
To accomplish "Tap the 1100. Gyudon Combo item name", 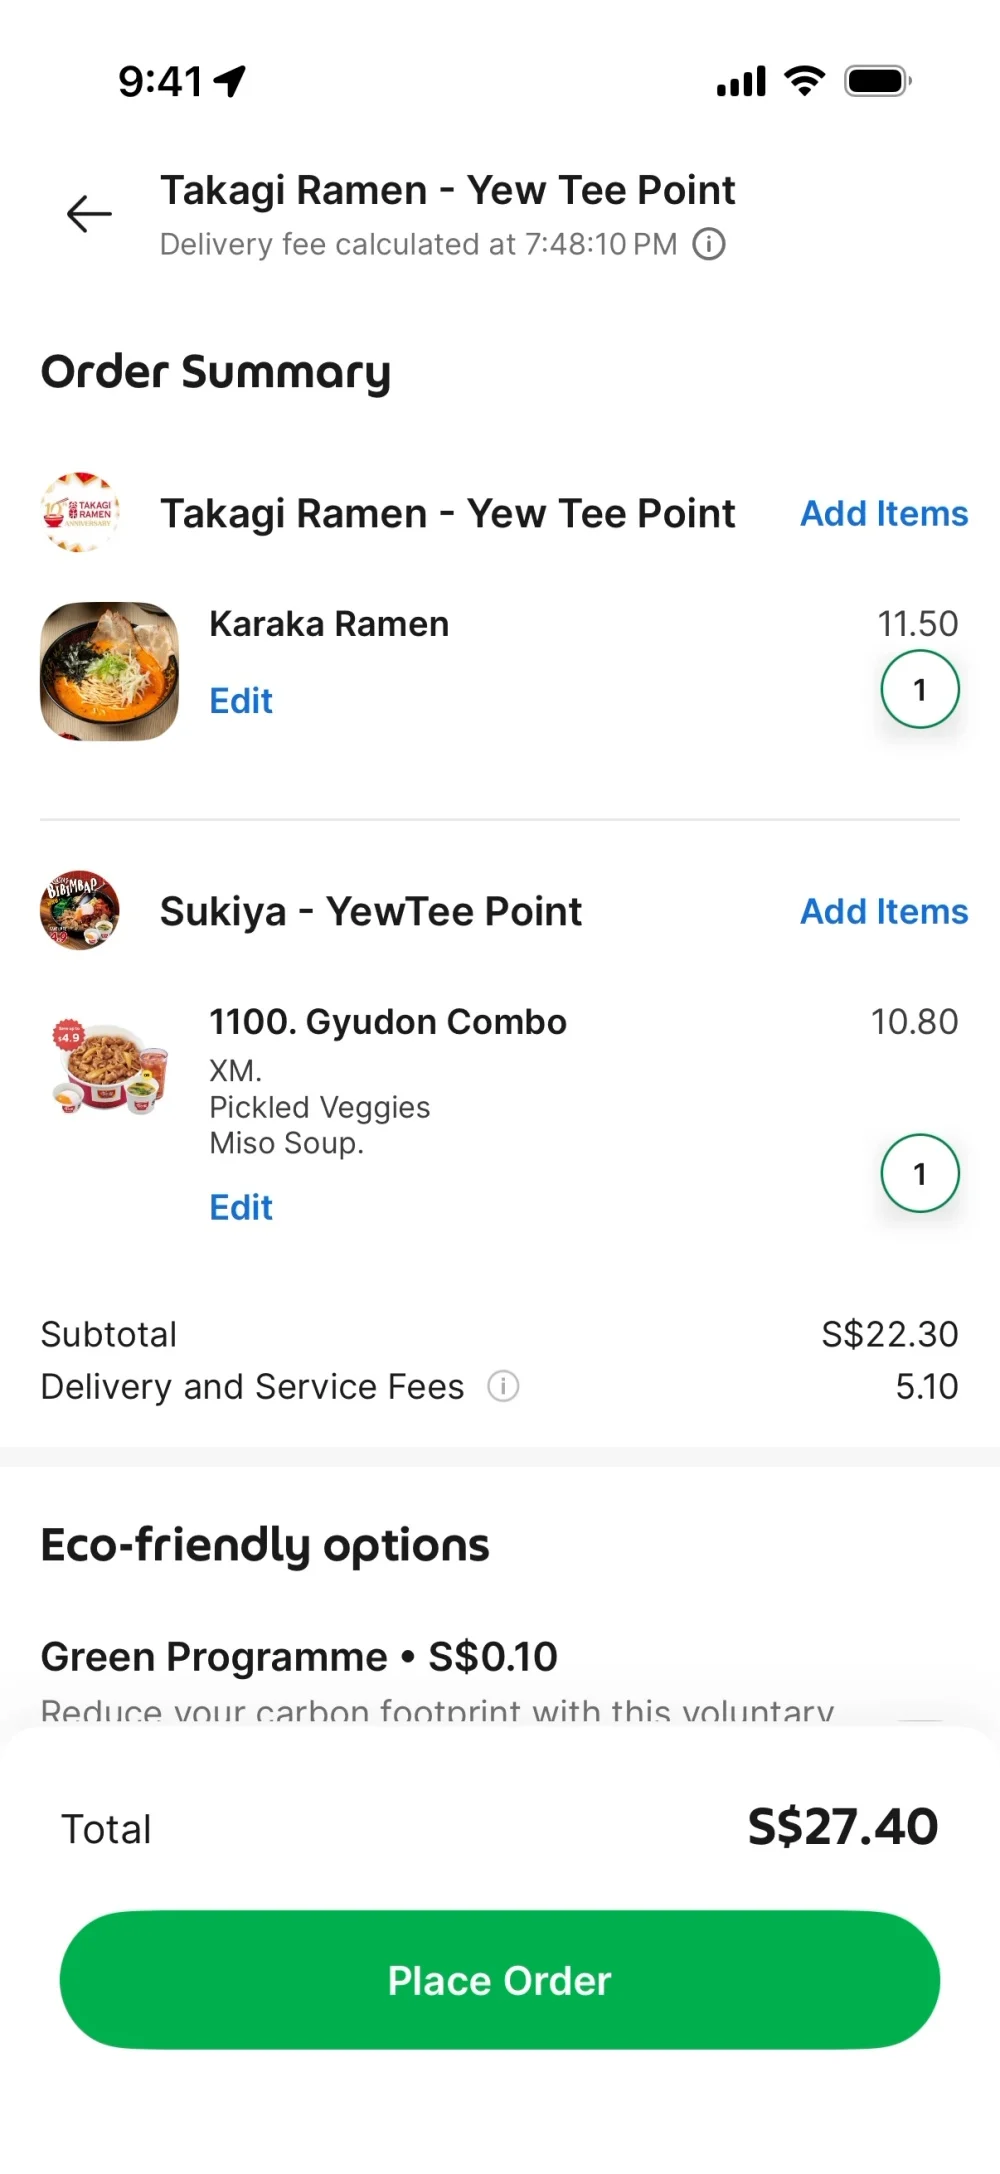I will click(388, 1022).
